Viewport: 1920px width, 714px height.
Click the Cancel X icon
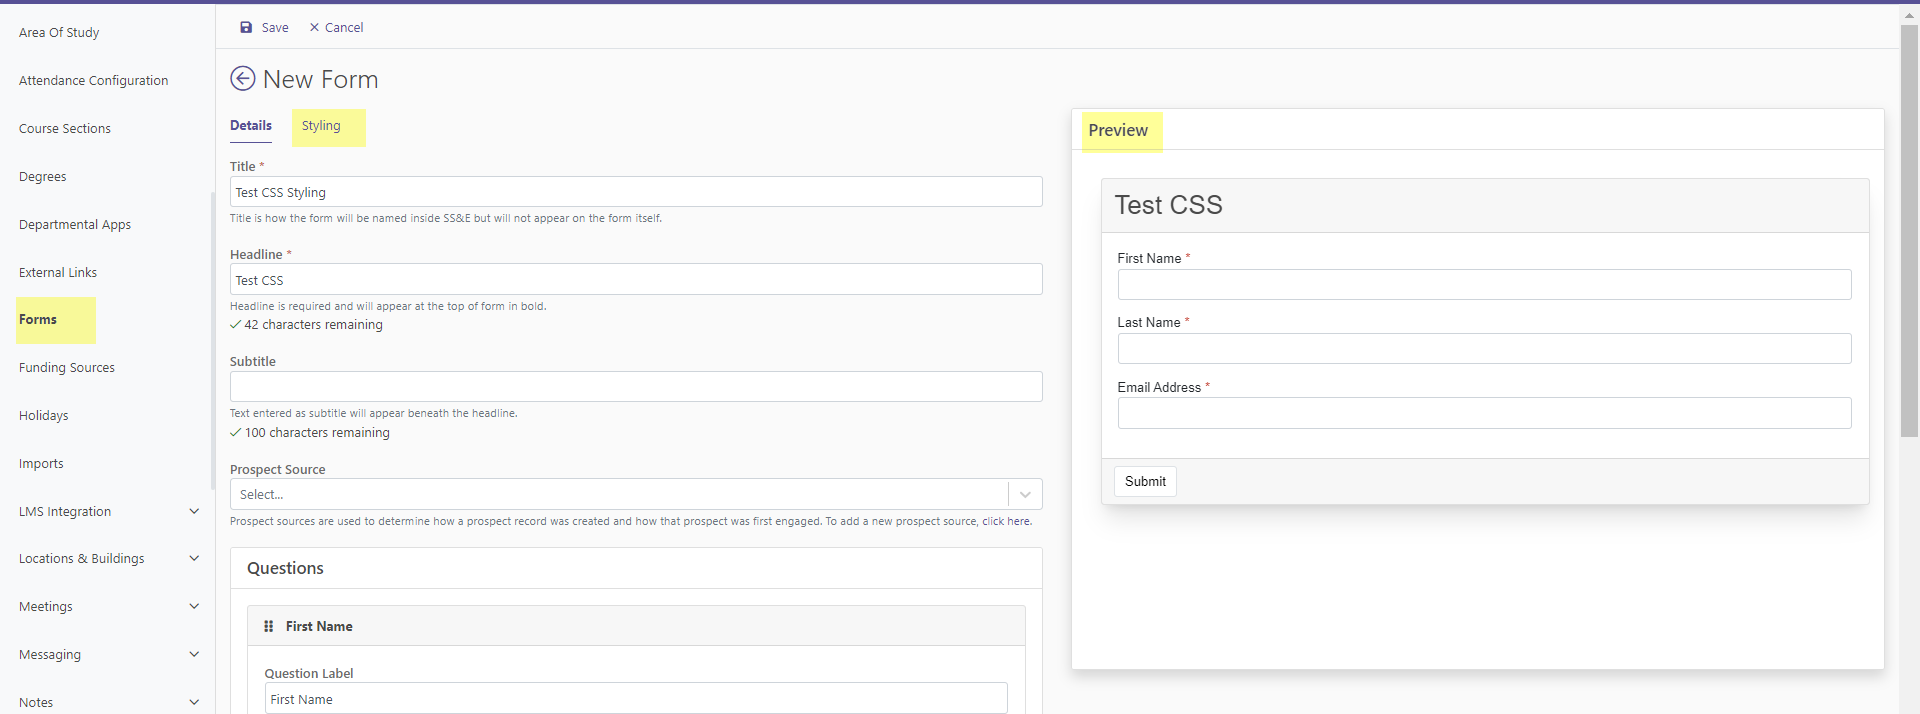coord(314,27)
